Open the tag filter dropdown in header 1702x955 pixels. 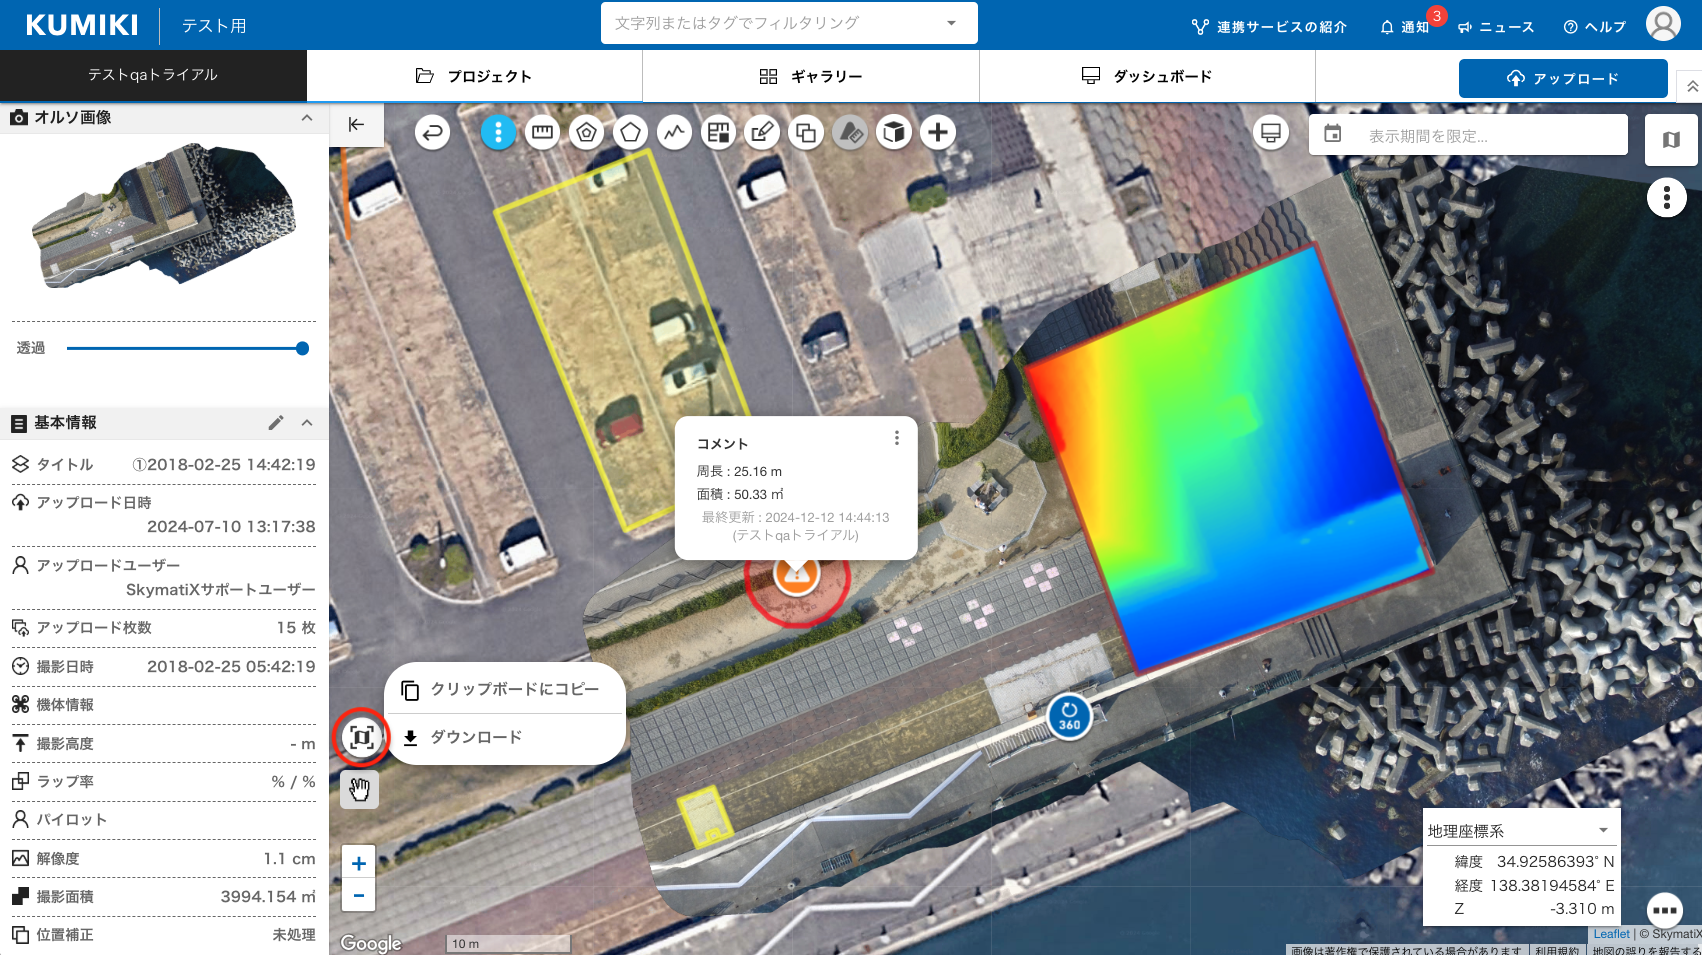pyautogui.click(x=951, y=23)
